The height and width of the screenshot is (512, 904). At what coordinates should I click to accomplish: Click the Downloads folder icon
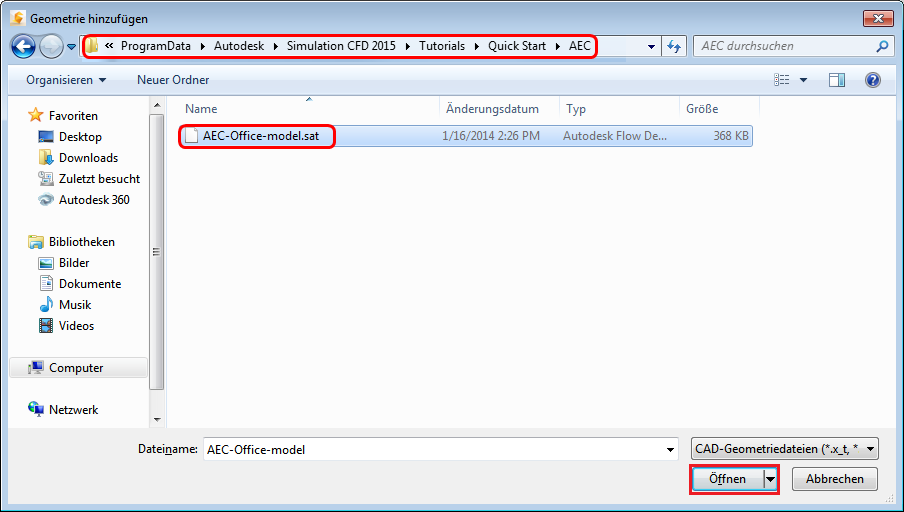click(46, 157)
